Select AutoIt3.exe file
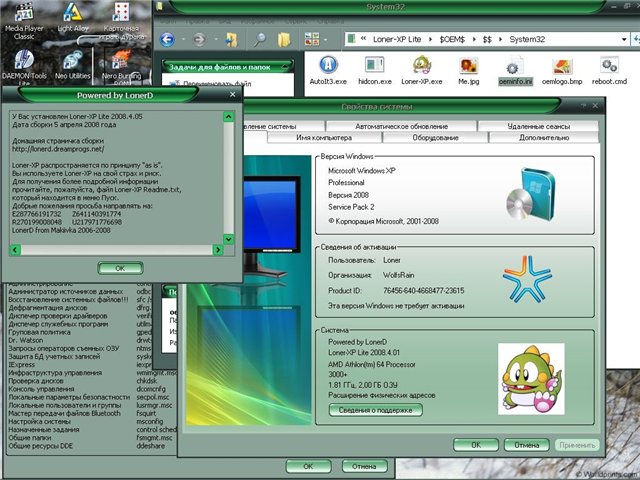Image resolution: width=640 pixels, height=480 pixels. tap(328, 71)
